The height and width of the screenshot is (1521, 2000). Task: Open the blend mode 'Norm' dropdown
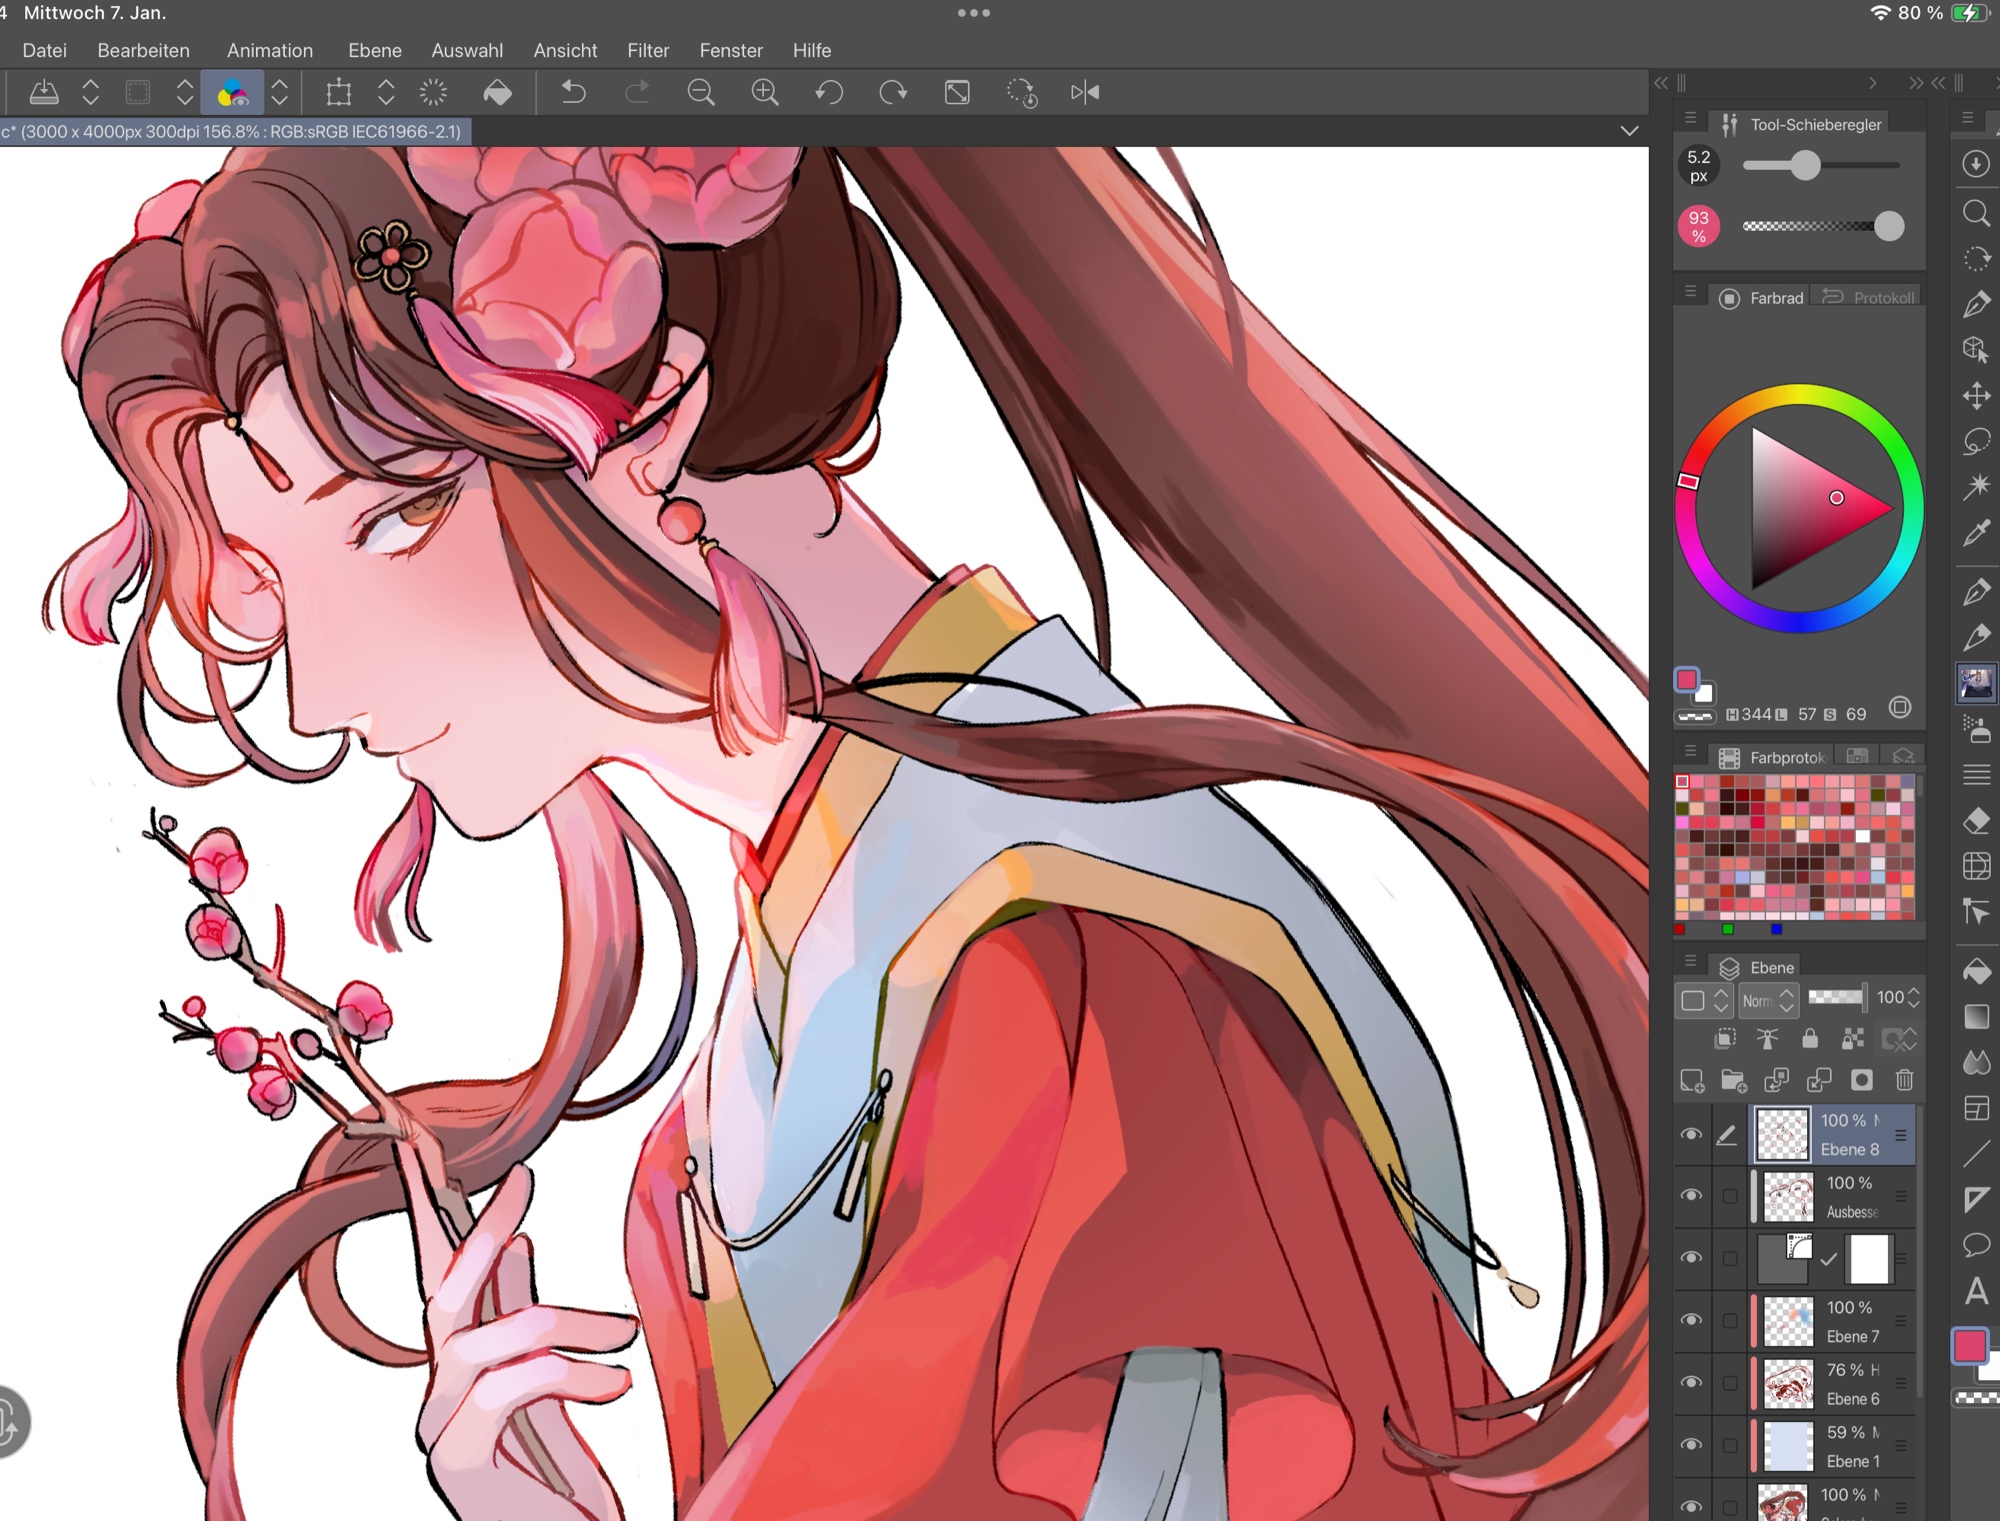(1768, 999)
